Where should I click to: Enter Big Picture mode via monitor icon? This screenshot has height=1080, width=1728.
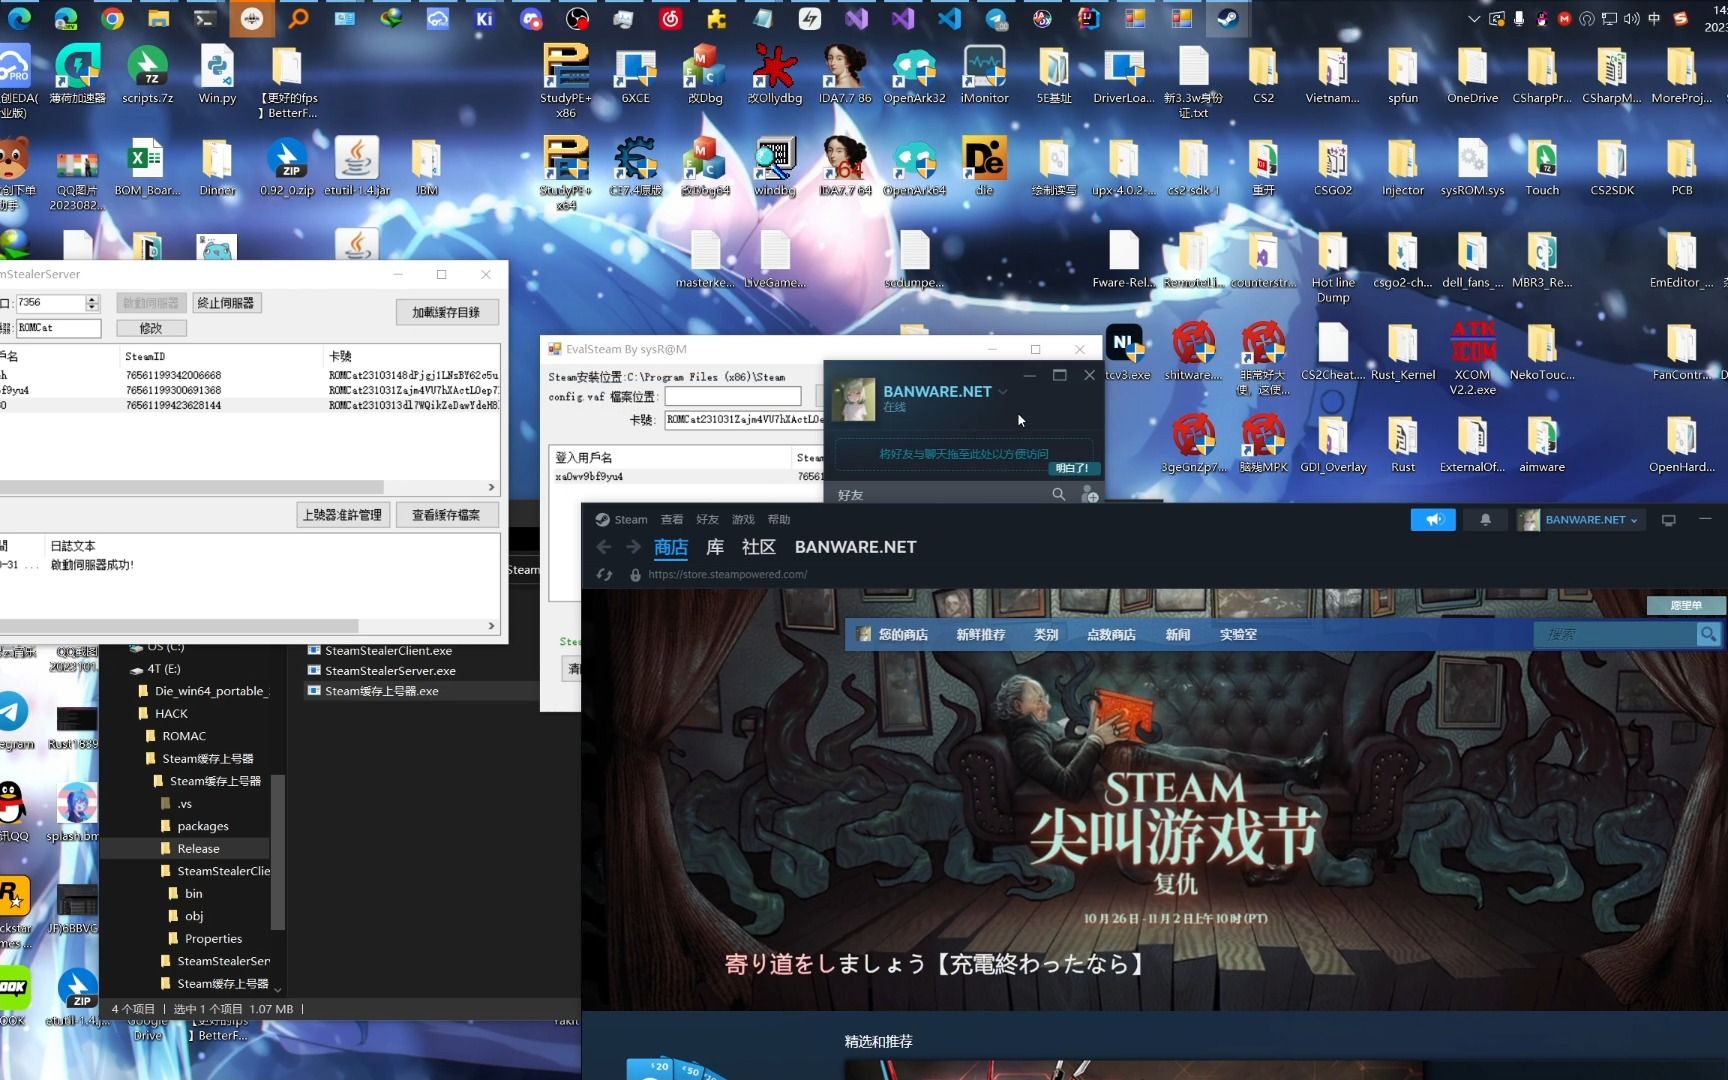tap(1668, 520)
